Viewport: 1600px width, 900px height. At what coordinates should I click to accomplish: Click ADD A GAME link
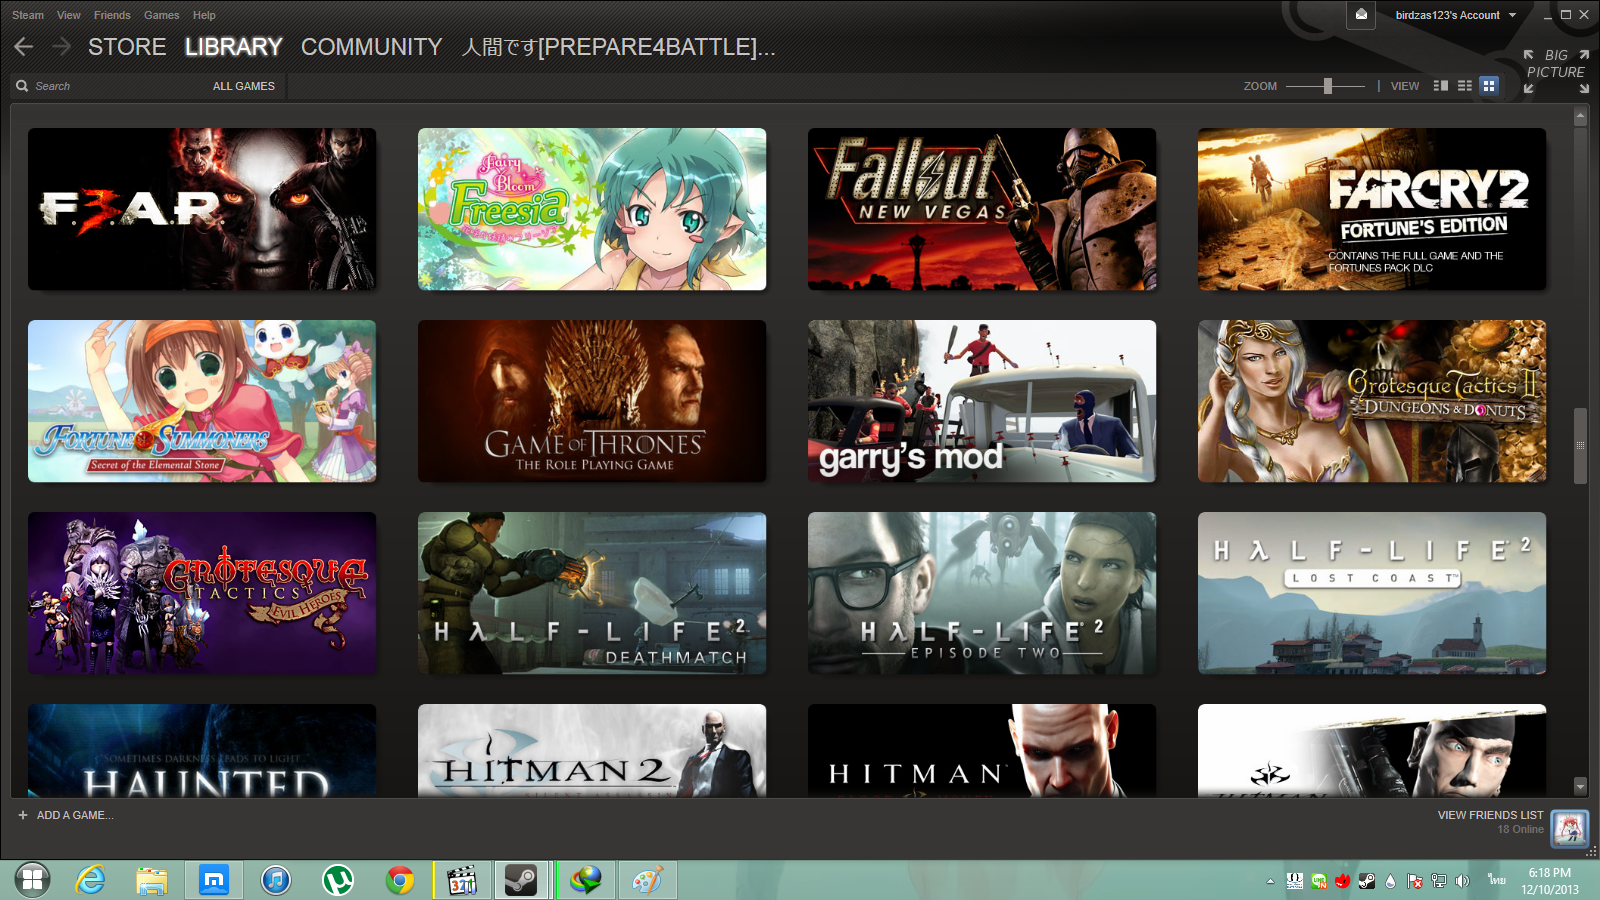75,815
